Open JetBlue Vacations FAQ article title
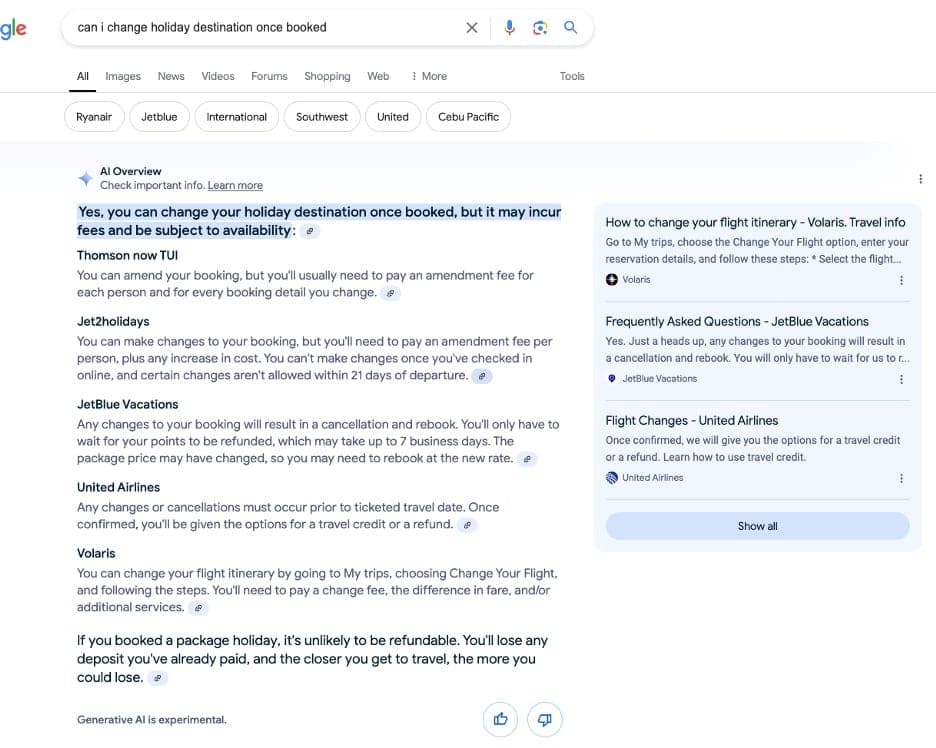Viewport: 936px width, 748px height. click(x=737, y=321)
